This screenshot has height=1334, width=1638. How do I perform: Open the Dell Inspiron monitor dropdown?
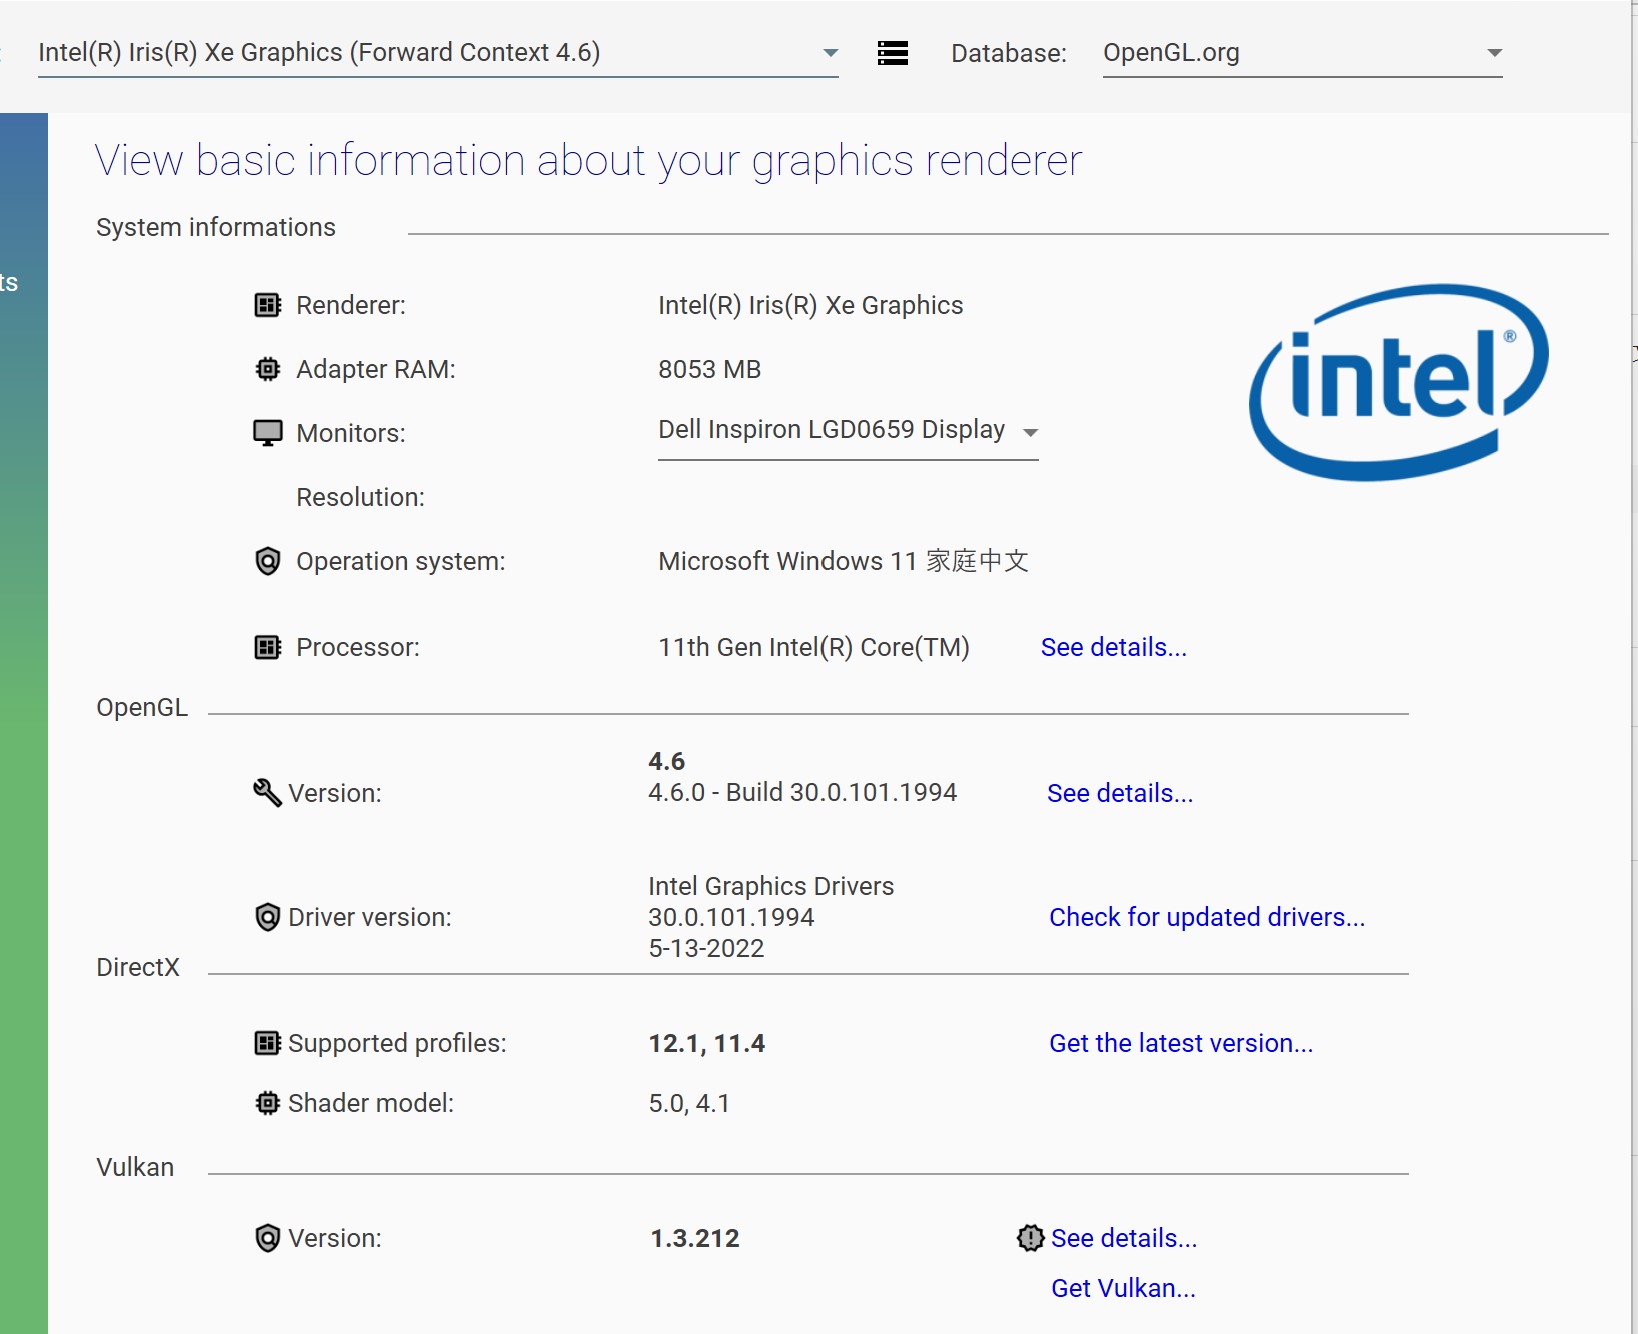point(847,431)
